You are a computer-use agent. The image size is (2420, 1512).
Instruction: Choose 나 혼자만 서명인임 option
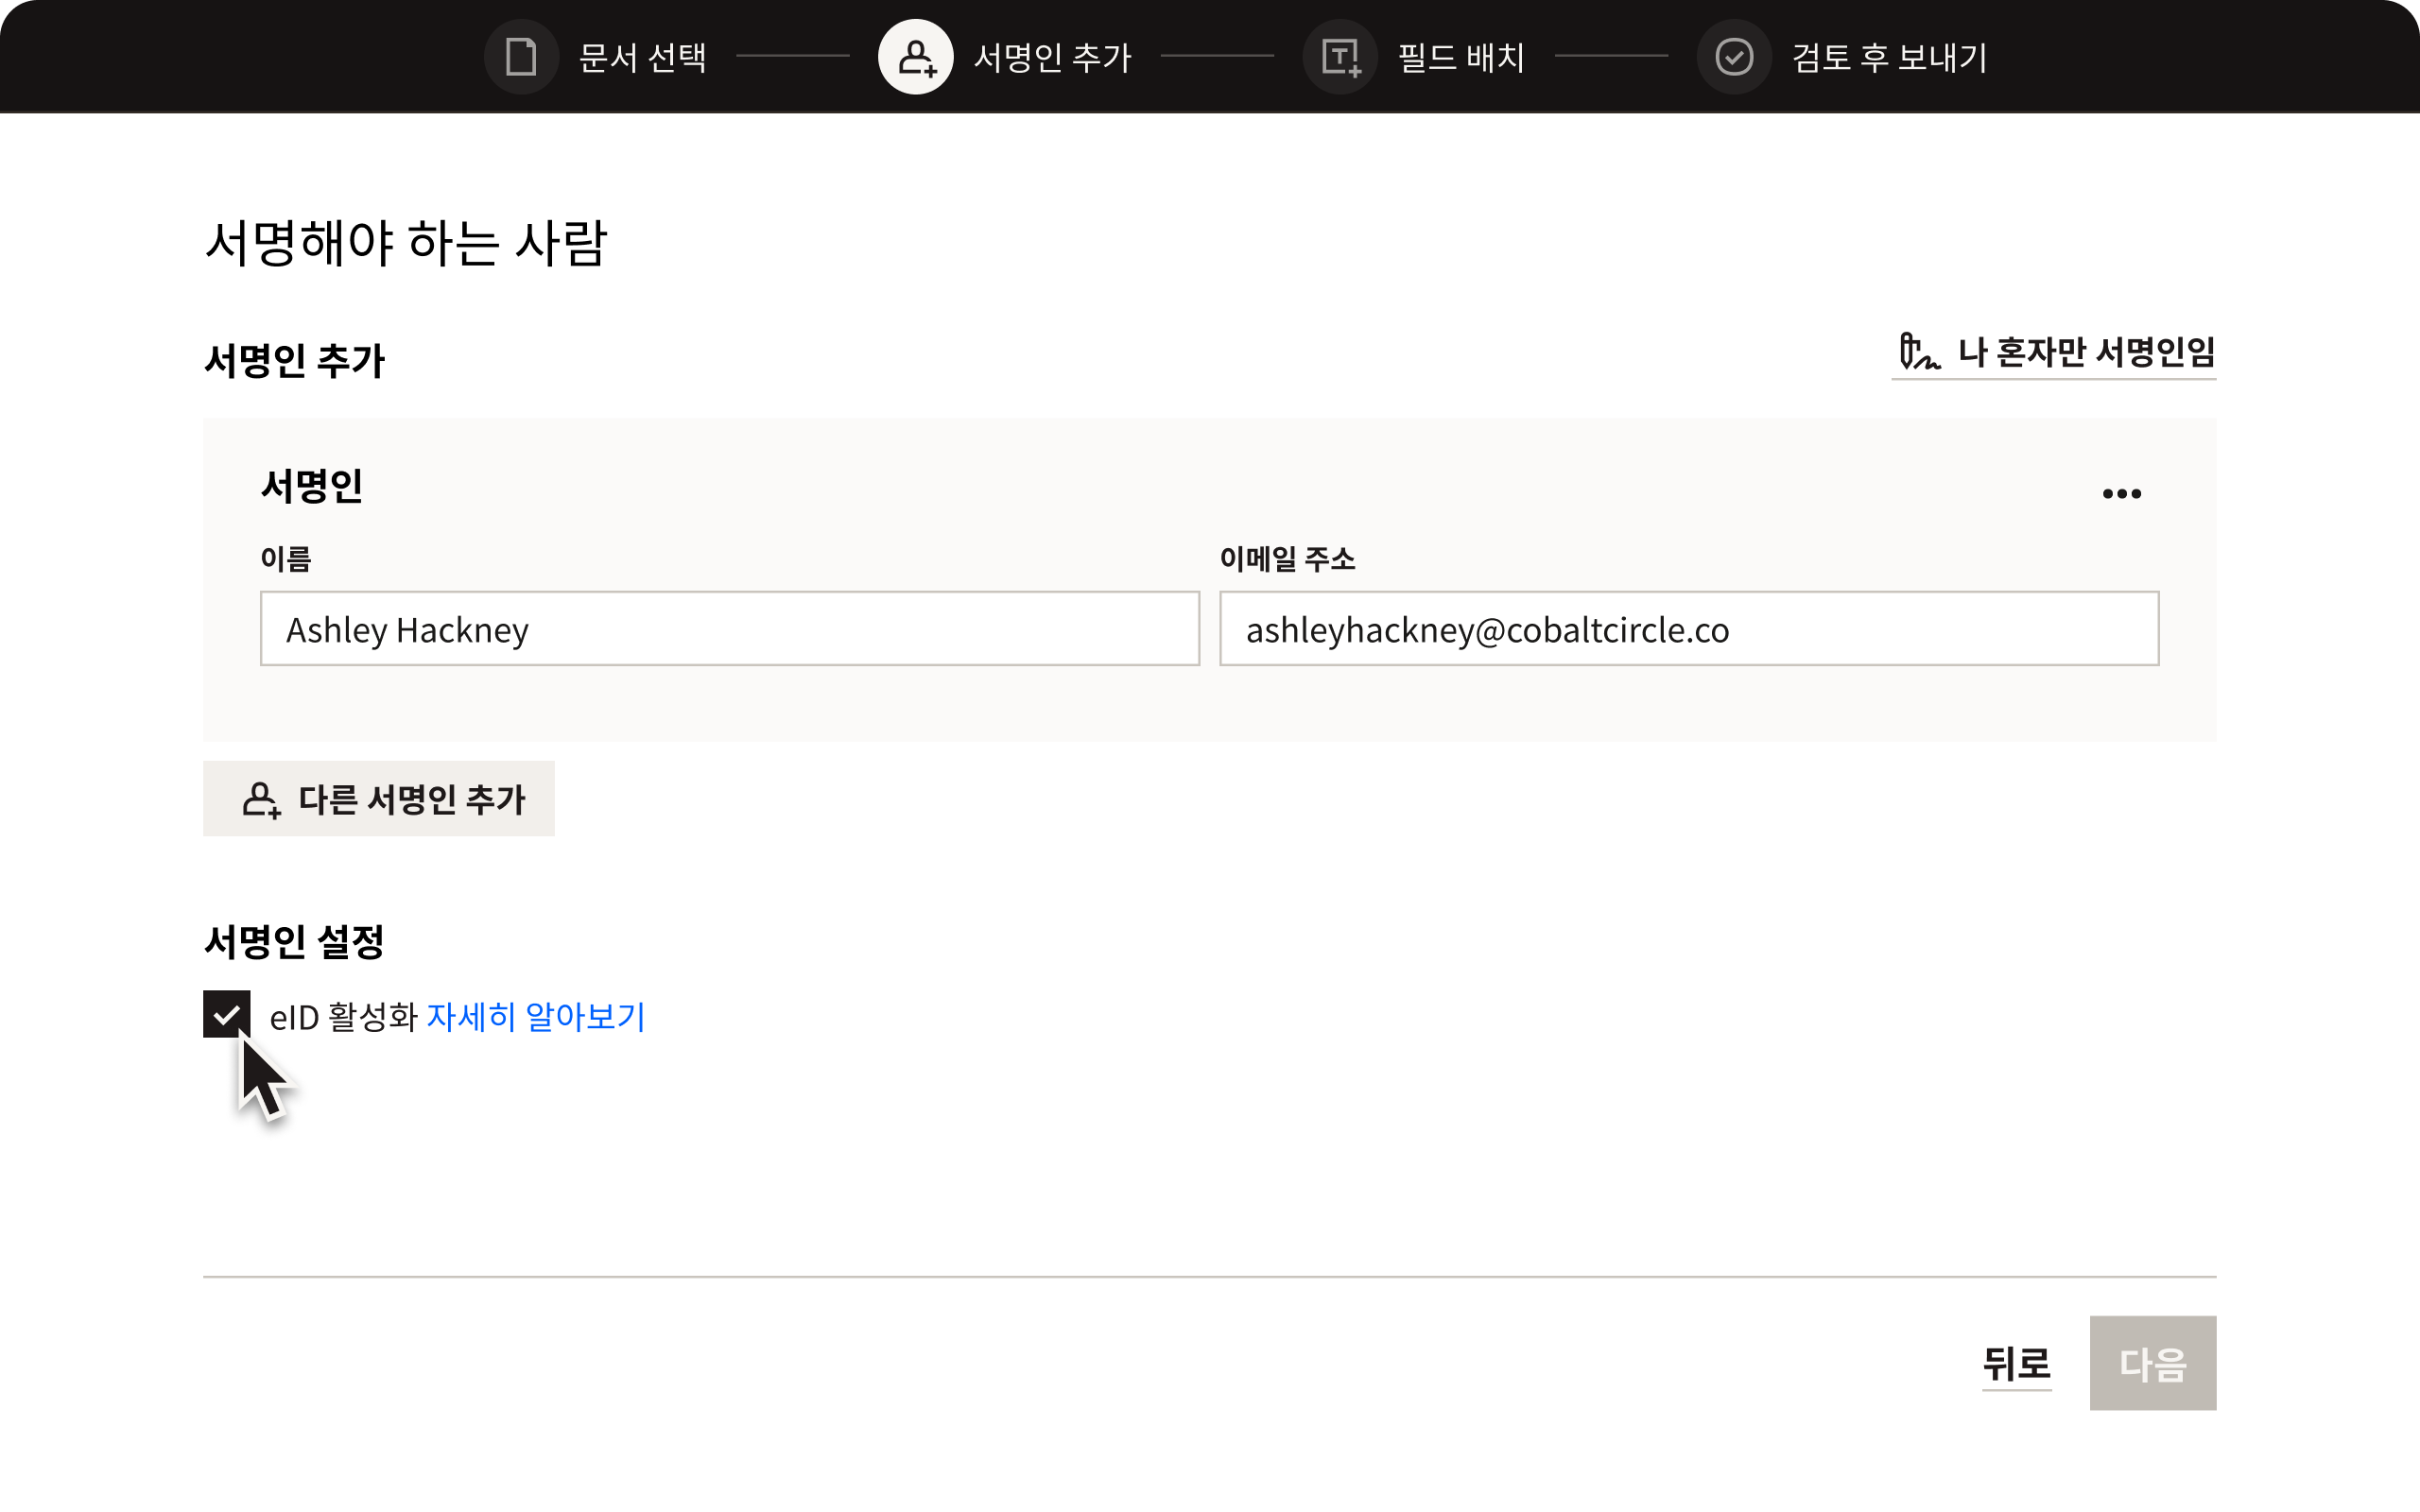[2054, 353]
